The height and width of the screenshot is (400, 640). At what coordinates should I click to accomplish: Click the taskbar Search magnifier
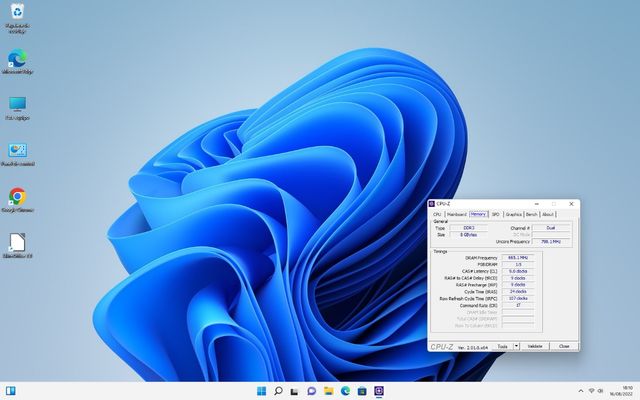point(278,391)
